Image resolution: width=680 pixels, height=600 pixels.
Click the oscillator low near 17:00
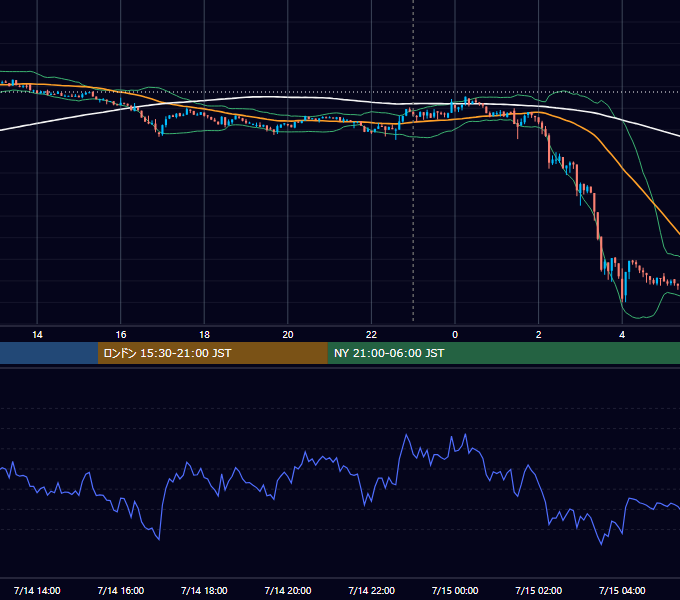click(x=159, y=539)
